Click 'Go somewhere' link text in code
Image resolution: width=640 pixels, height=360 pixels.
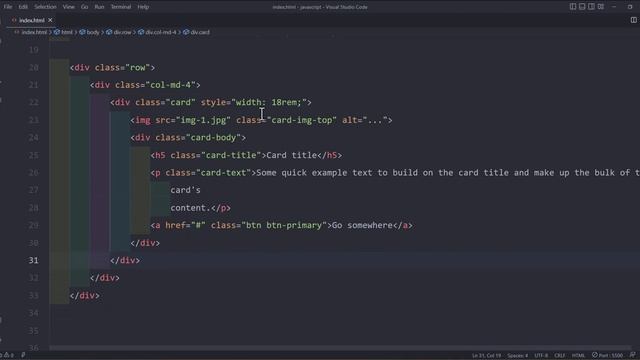coord(362,225)
